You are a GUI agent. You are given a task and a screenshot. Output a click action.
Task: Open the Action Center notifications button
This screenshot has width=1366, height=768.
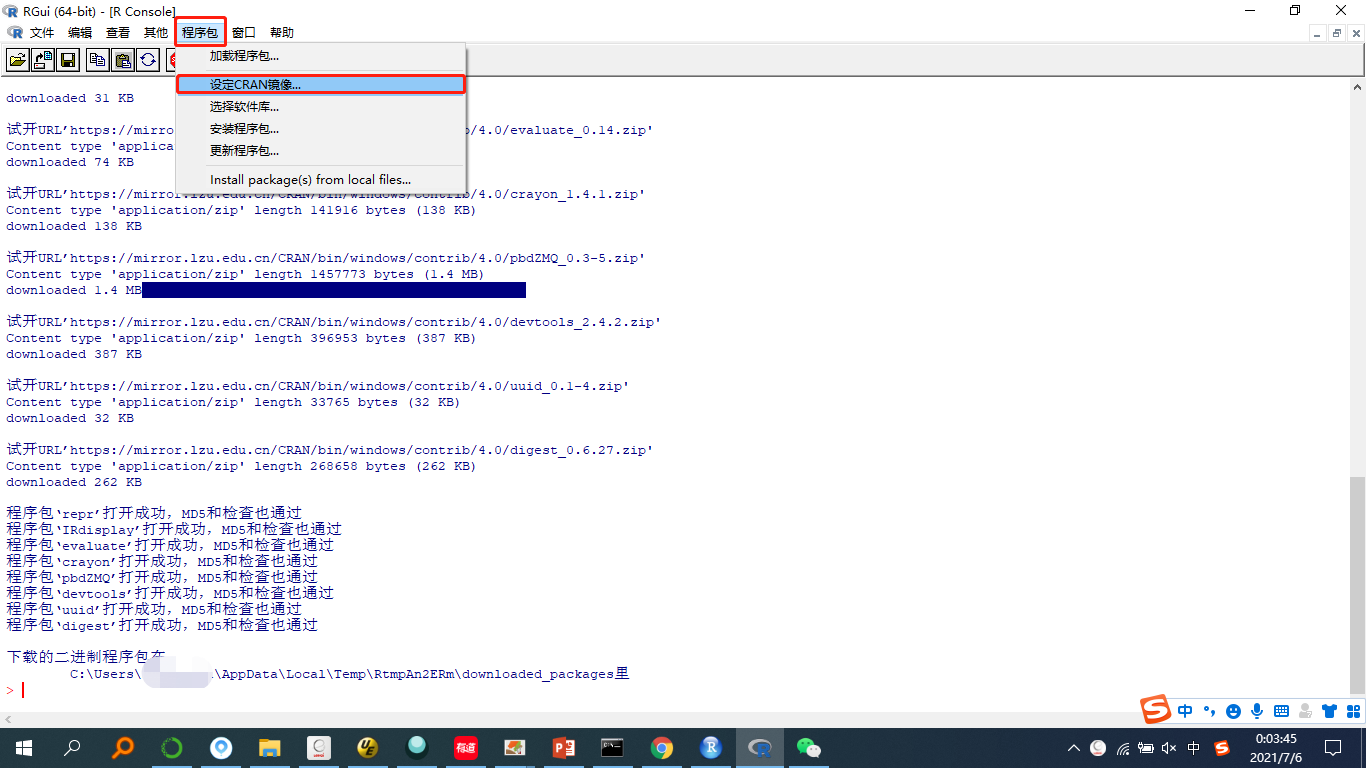(1332, 747)
